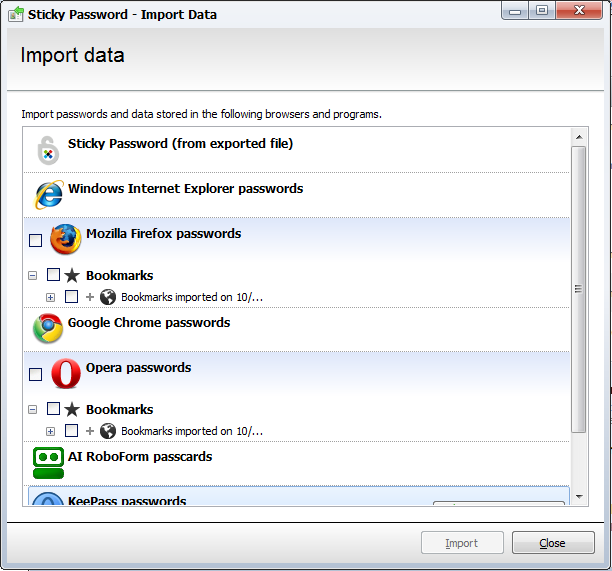The width and height of the screenshot is (612, 571).
Task: Click the KeePass logo icon
Action: click(48, 498)
